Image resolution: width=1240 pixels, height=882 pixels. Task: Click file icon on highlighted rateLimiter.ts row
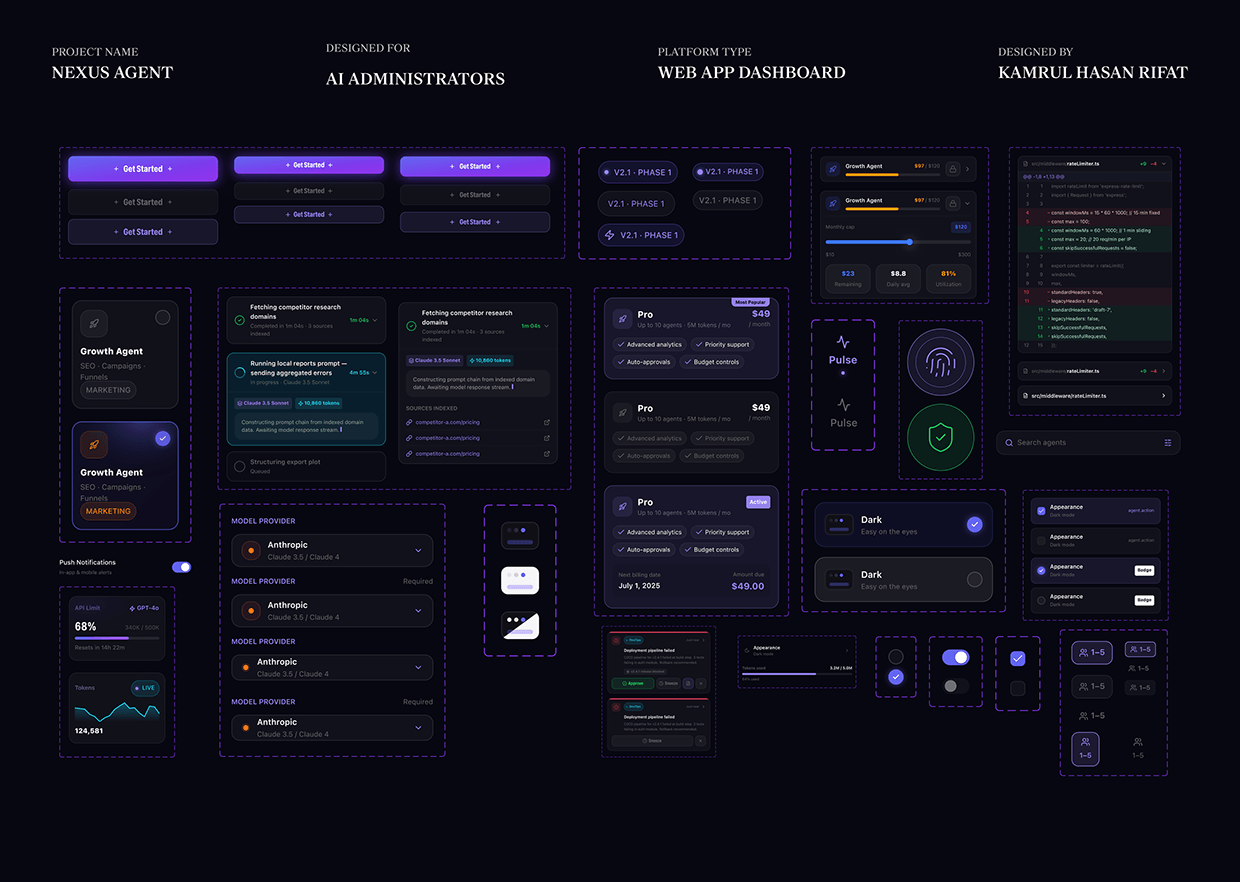click(1025, 396)
